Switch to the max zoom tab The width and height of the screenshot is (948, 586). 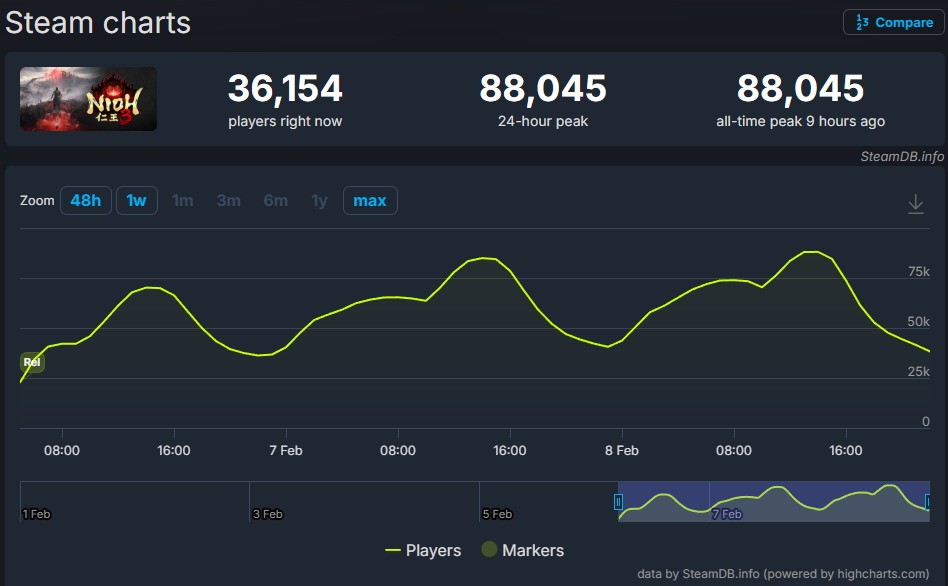click(x=370, y=200)
